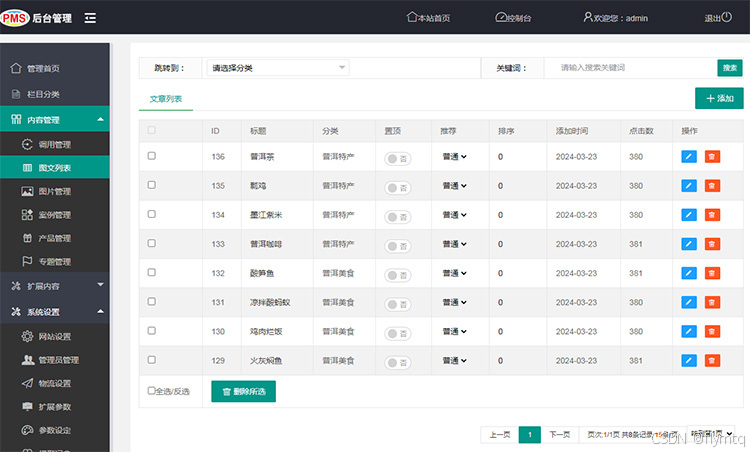This screenshot has height=452, width=750.
Task: Go to 本站首页 site home
Action: tap(428, 18)
